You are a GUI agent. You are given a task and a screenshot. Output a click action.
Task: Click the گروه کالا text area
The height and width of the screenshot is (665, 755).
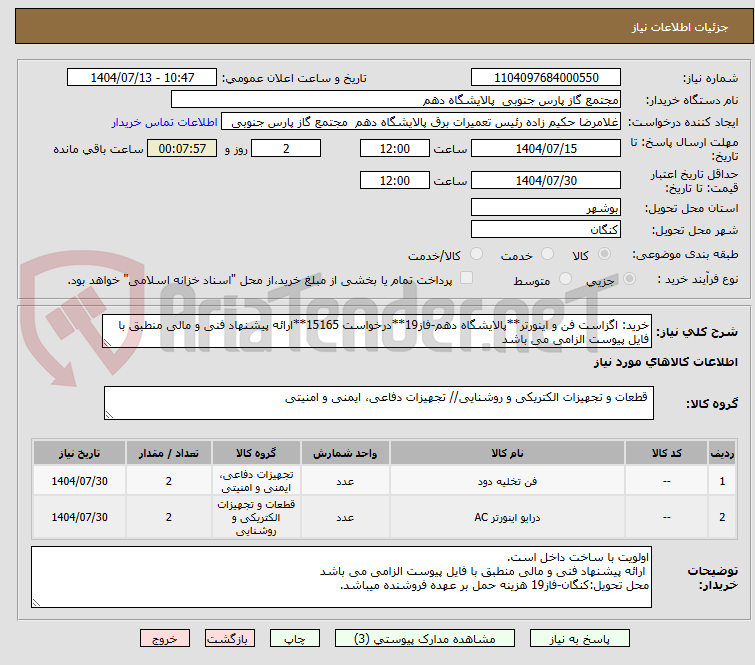tap(379, 403)
